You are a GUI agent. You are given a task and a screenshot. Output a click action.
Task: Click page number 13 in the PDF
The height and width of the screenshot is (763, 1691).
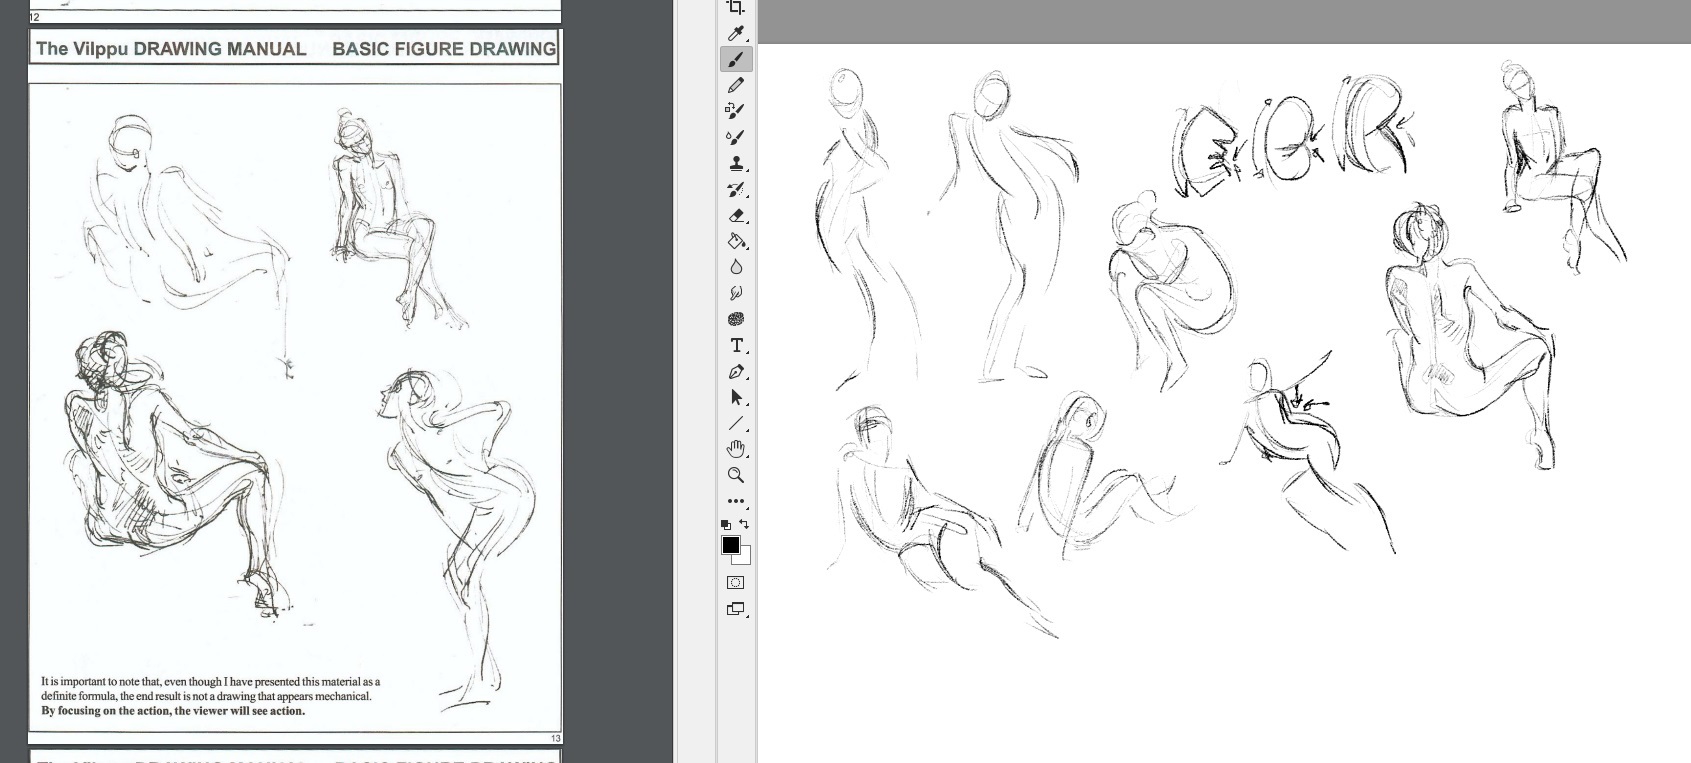point(556,739)
